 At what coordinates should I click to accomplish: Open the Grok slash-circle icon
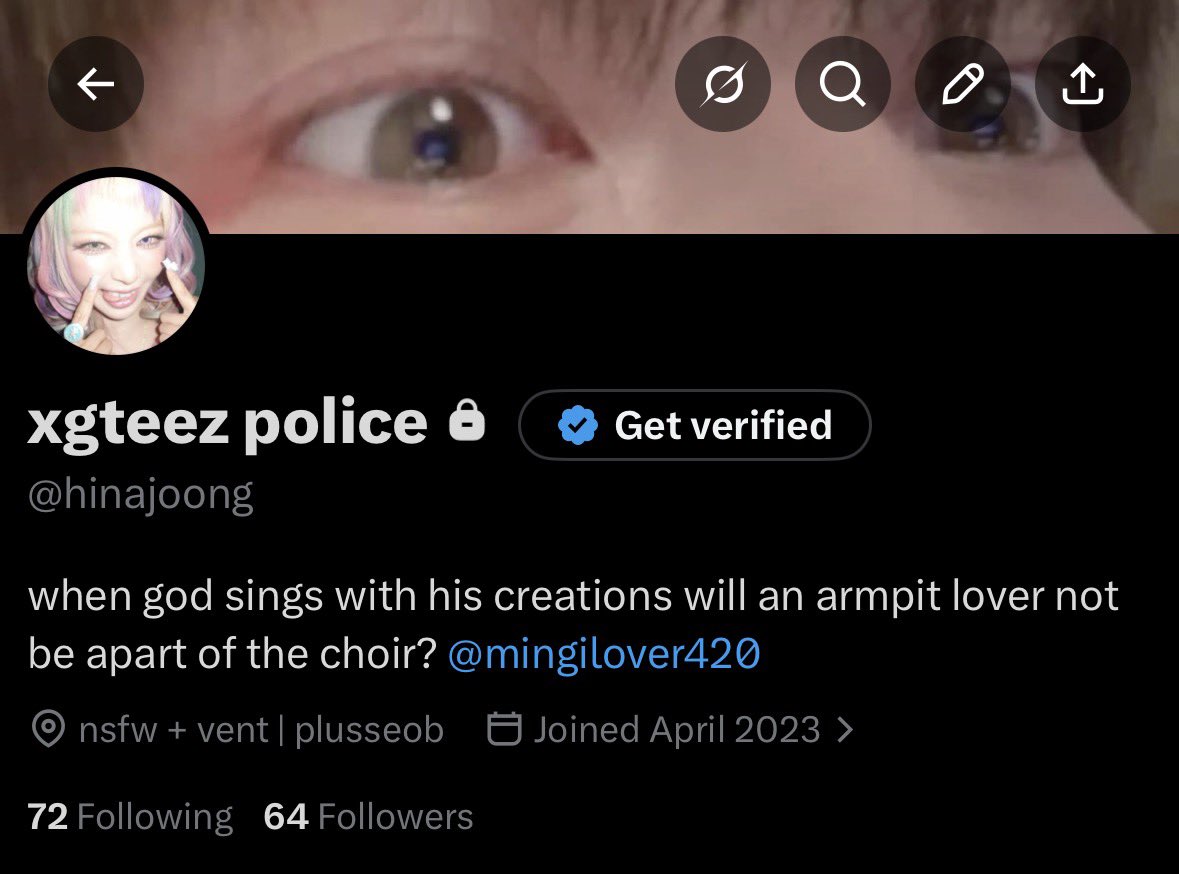pos(723,83)
